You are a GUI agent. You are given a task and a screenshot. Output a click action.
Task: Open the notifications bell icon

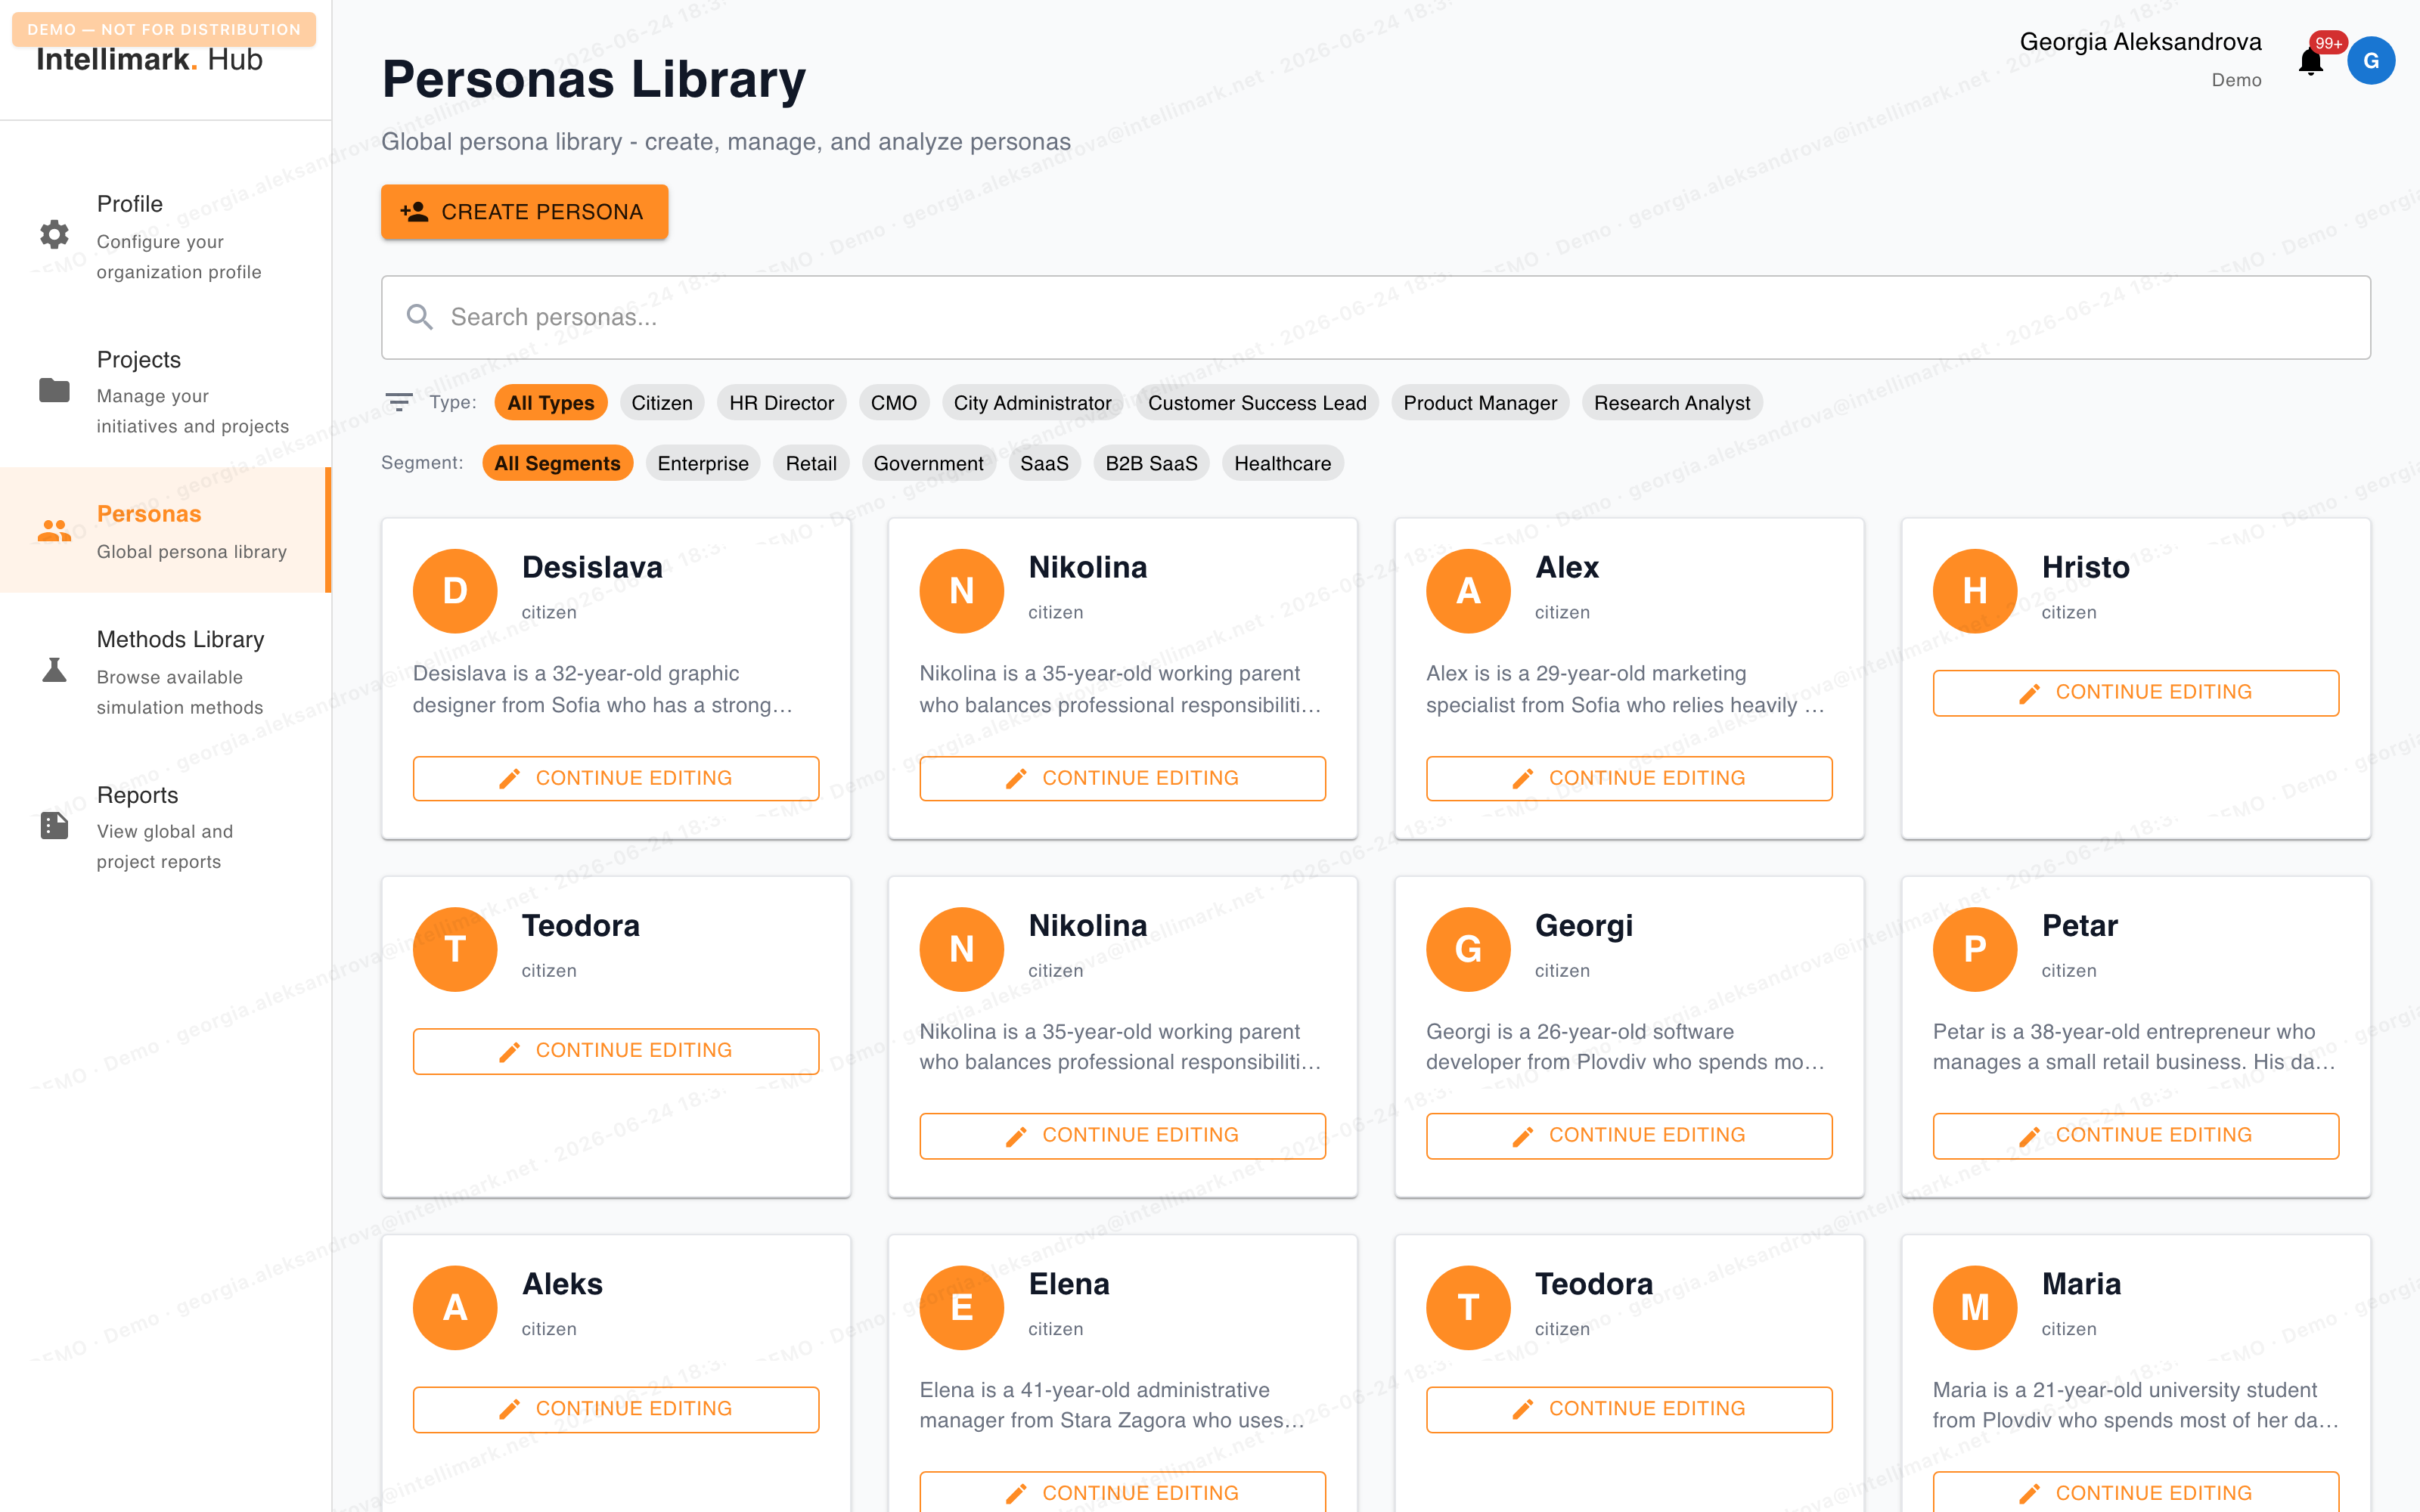tap(2310, 62)
